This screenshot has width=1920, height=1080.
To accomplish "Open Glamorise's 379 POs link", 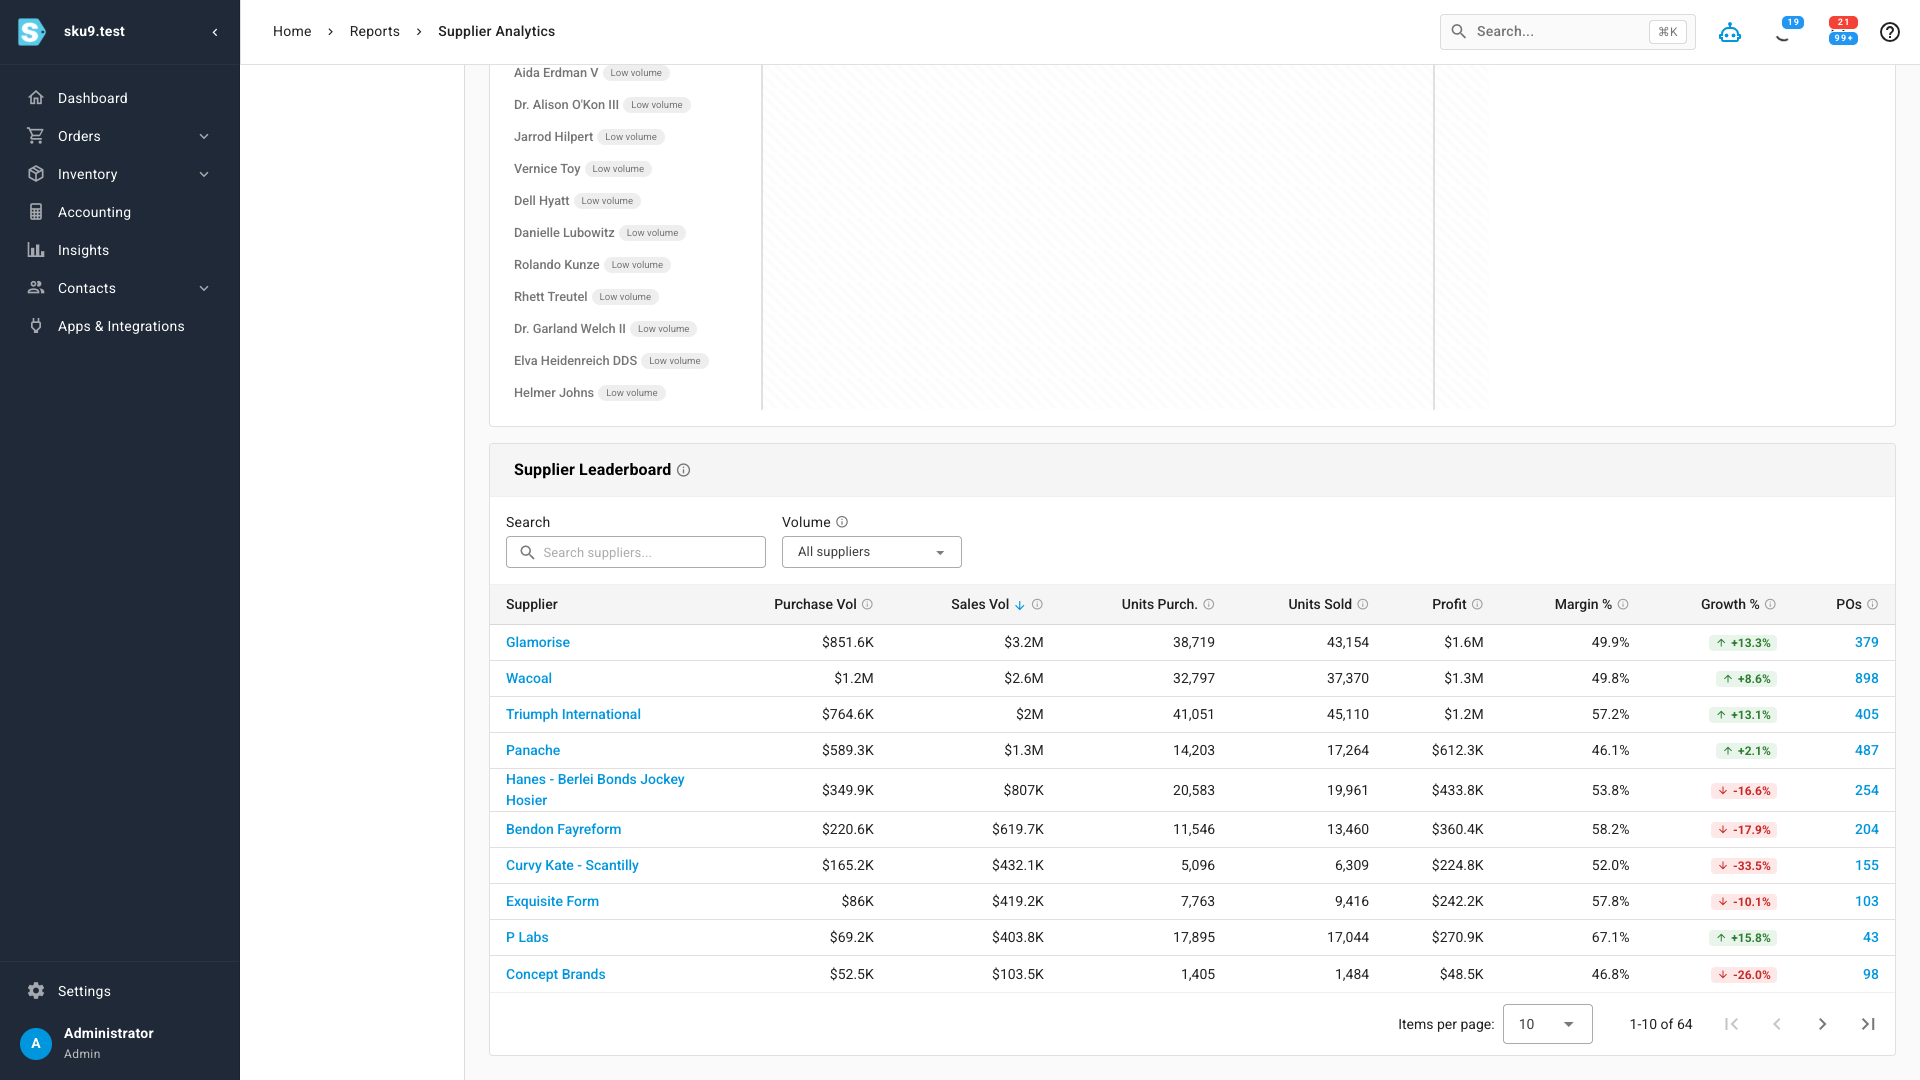I will 1867,642.
